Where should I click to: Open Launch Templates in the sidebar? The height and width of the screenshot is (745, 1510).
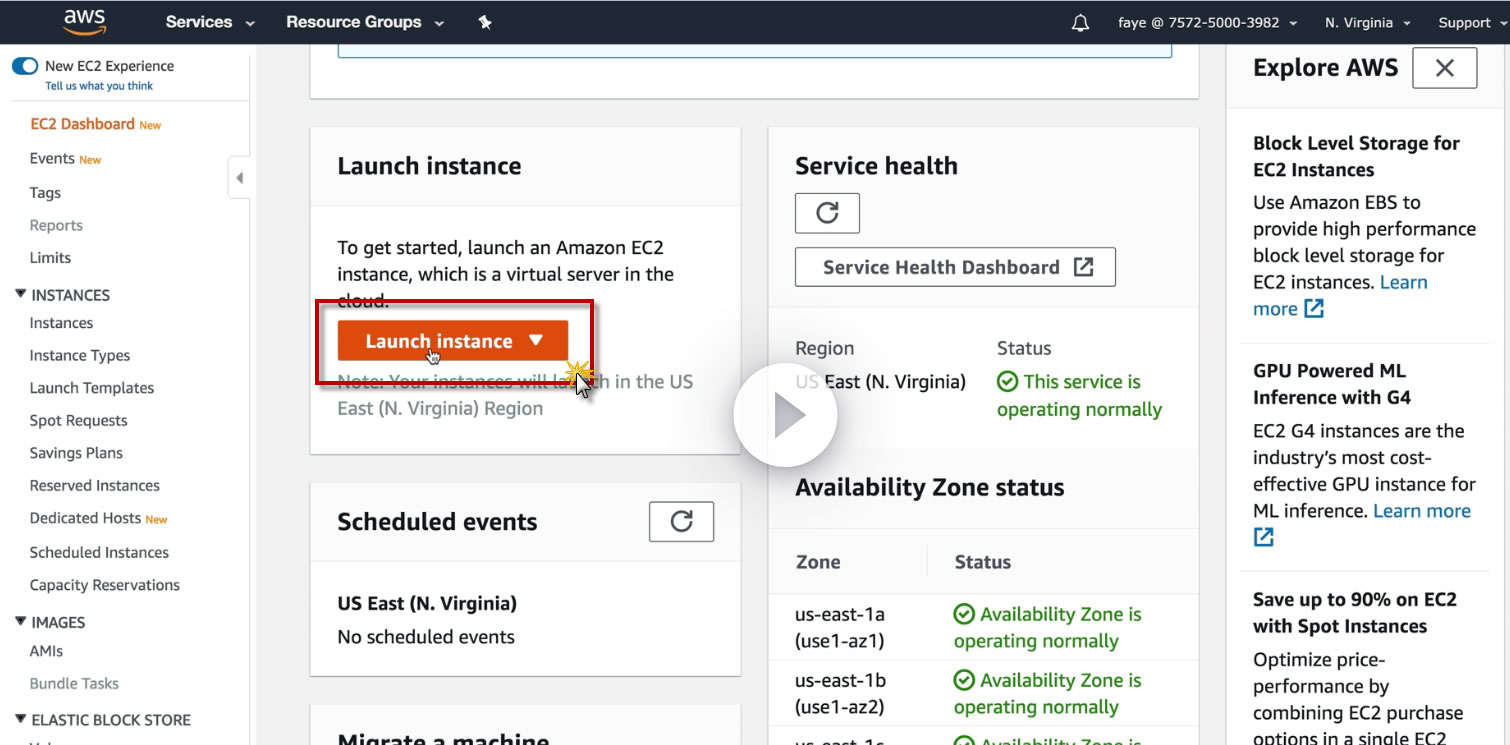(92, 388)
